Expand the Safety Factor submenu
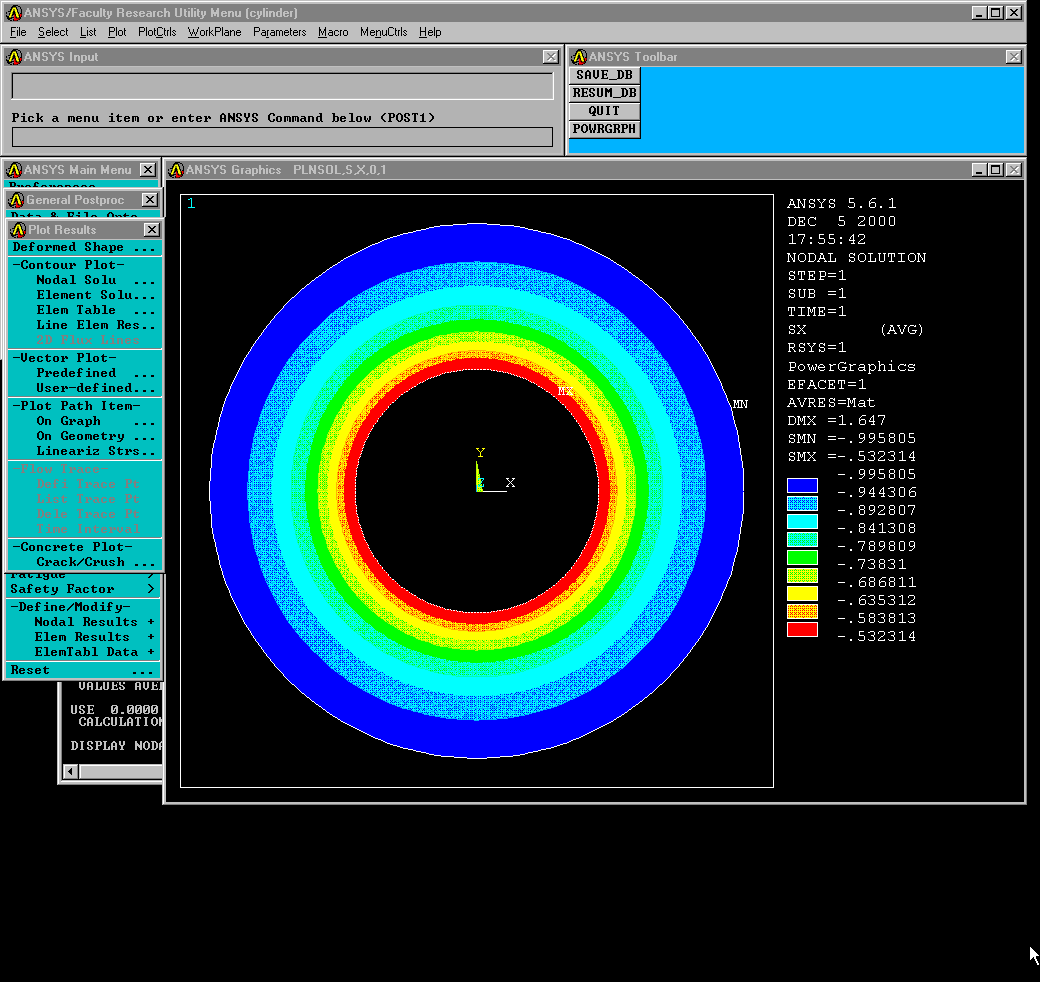Viewport: 1040px width, 982px height. coord(83,589)
